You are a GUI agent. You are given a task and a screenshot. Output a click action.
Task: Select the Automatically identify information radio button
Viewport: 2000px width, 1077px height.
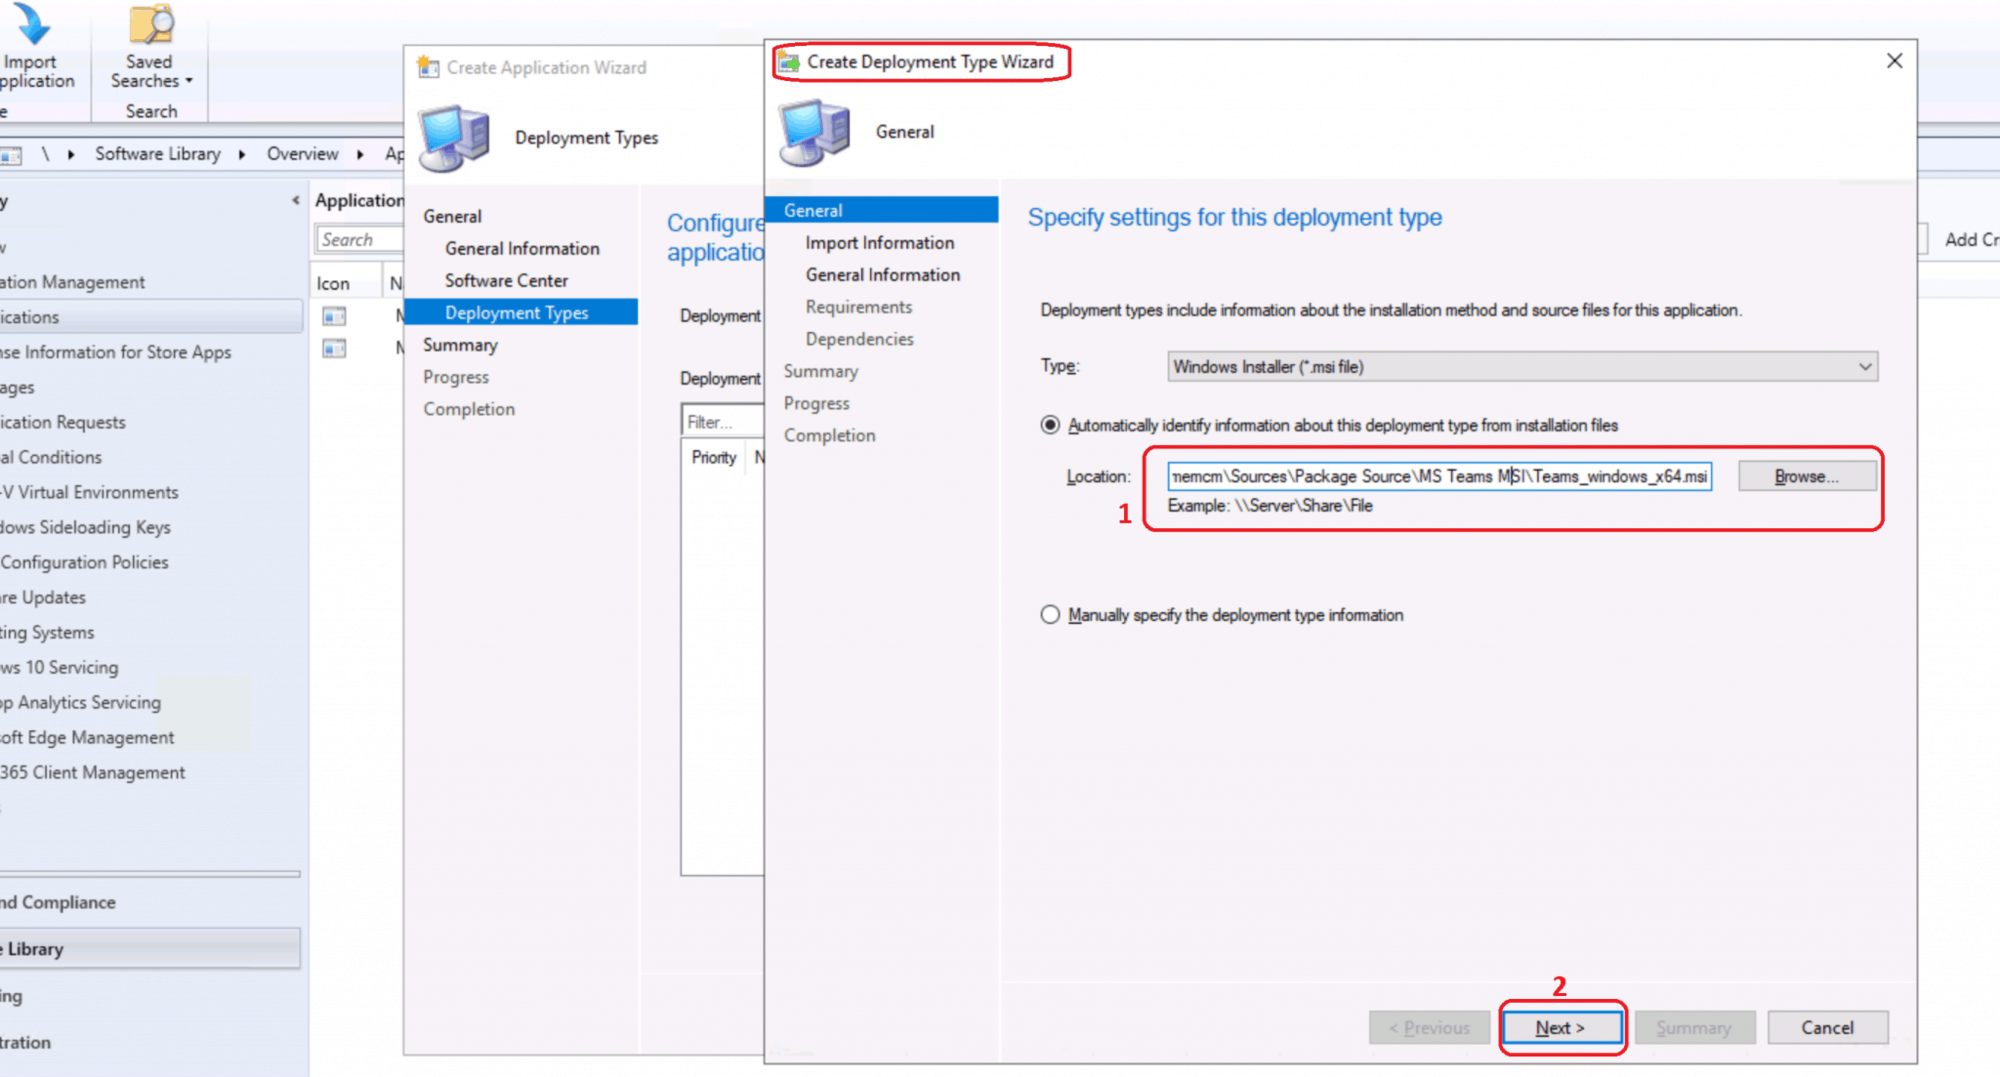click(1050, 424)
